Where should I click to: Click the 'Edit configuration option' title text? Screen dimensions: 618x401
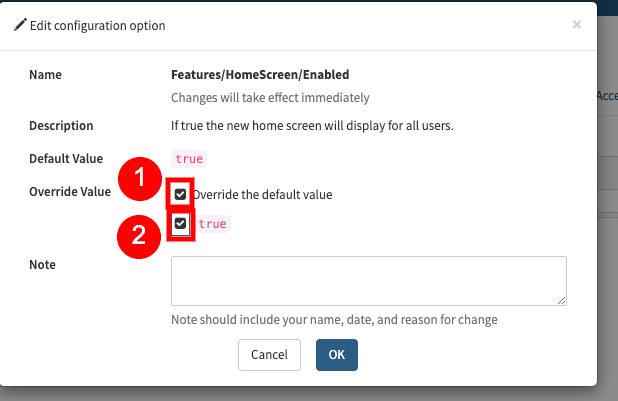(x=98, y=25)
